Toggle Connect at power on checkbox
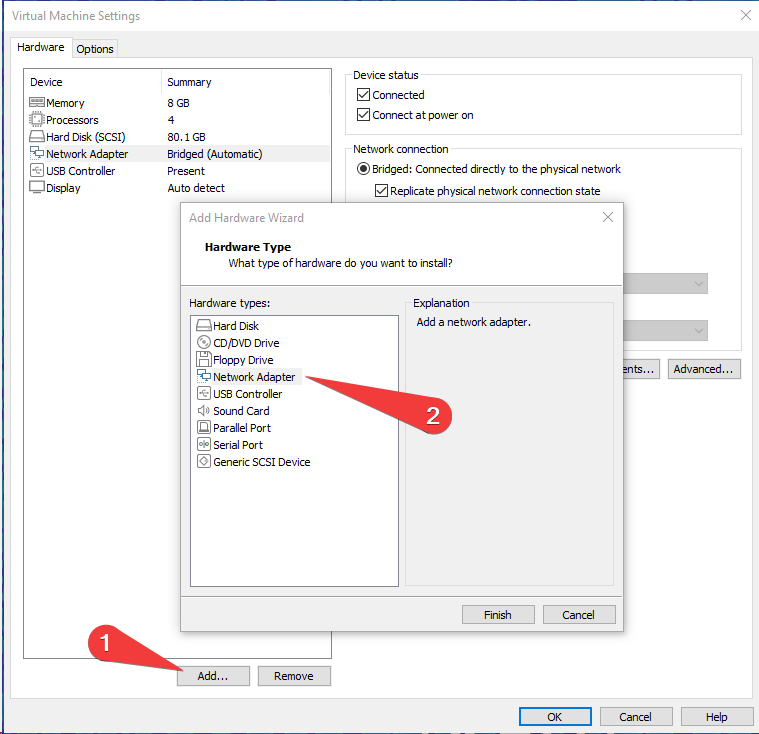The image size is (759, 734). tap(363, 115)
